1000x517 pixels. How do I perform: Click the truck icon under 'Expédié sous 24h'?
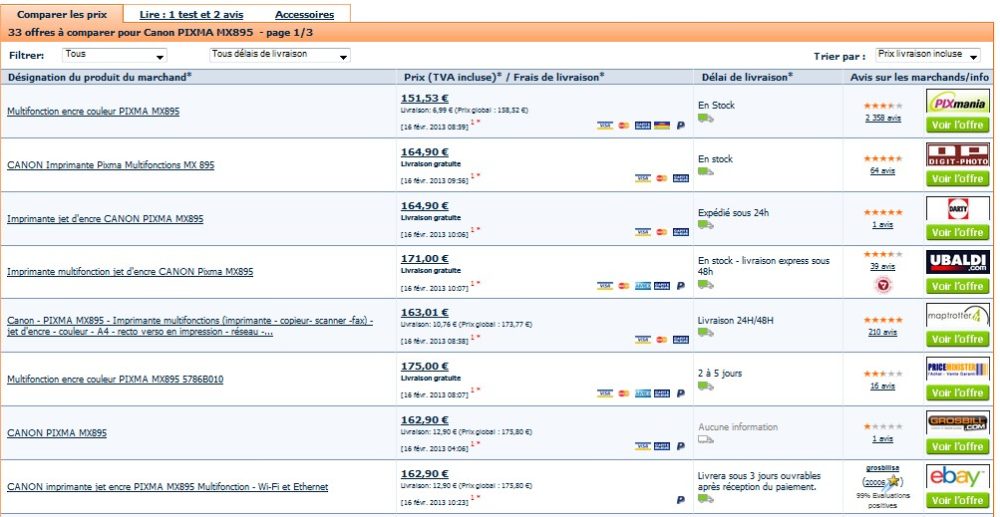pos(705,225)
